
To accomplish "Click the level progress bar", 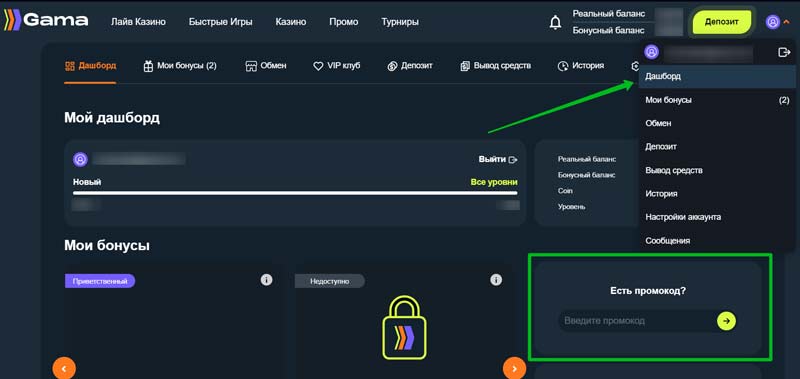I will 295,193.
